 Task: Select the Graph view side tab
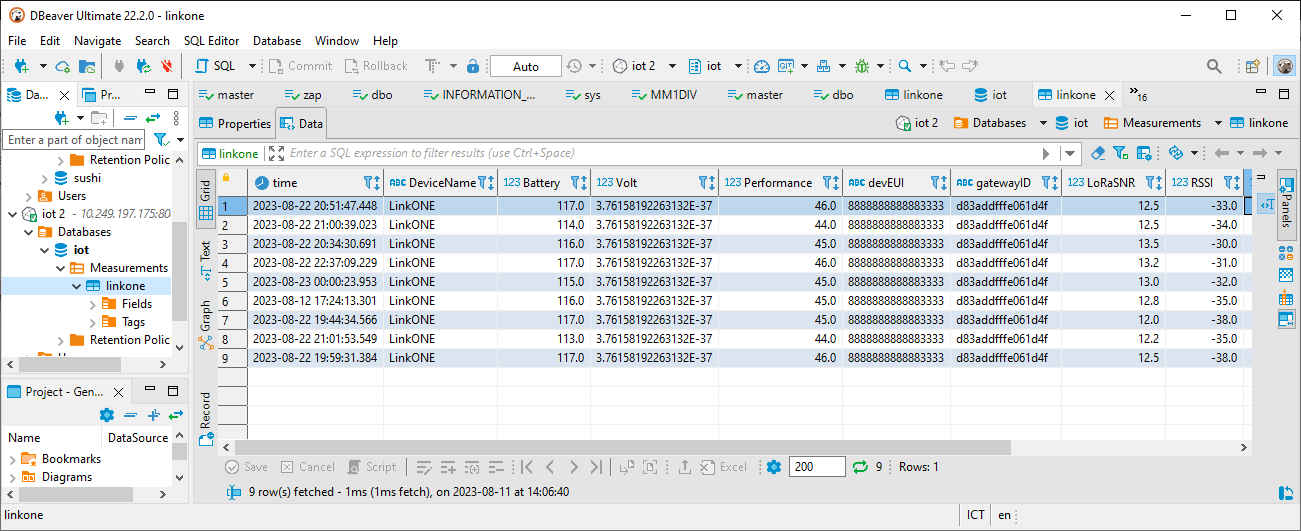tap(206, 324)
